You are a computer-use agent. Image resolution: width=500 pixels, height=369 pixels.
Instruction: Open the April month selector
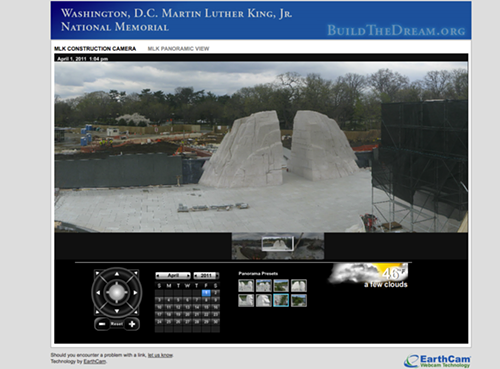(173, 275)
